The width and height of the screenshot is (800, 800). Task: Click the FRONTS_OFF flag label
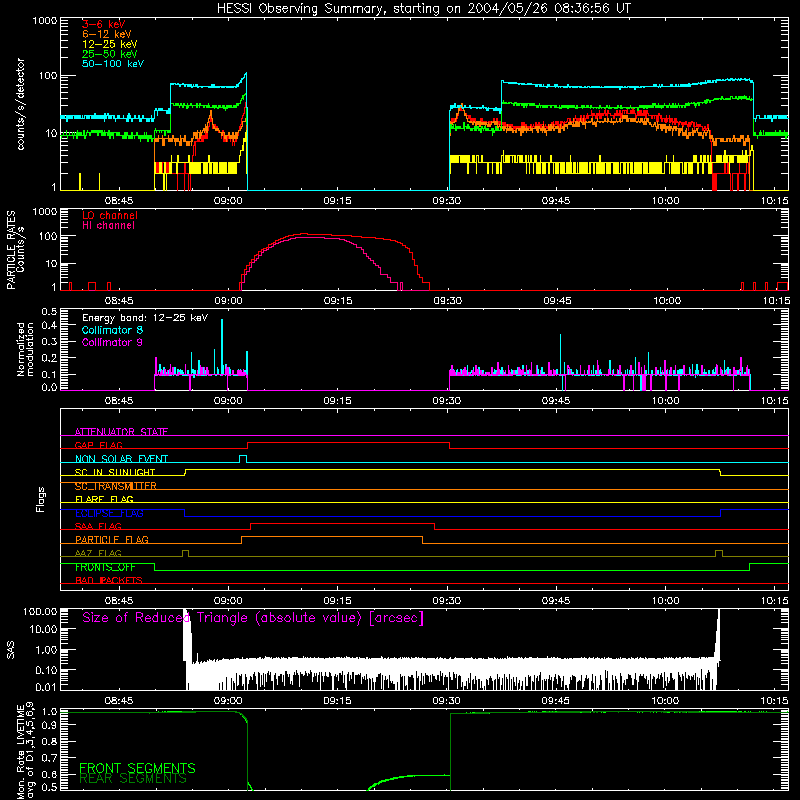pyautogui.click(x=105, y=567)
